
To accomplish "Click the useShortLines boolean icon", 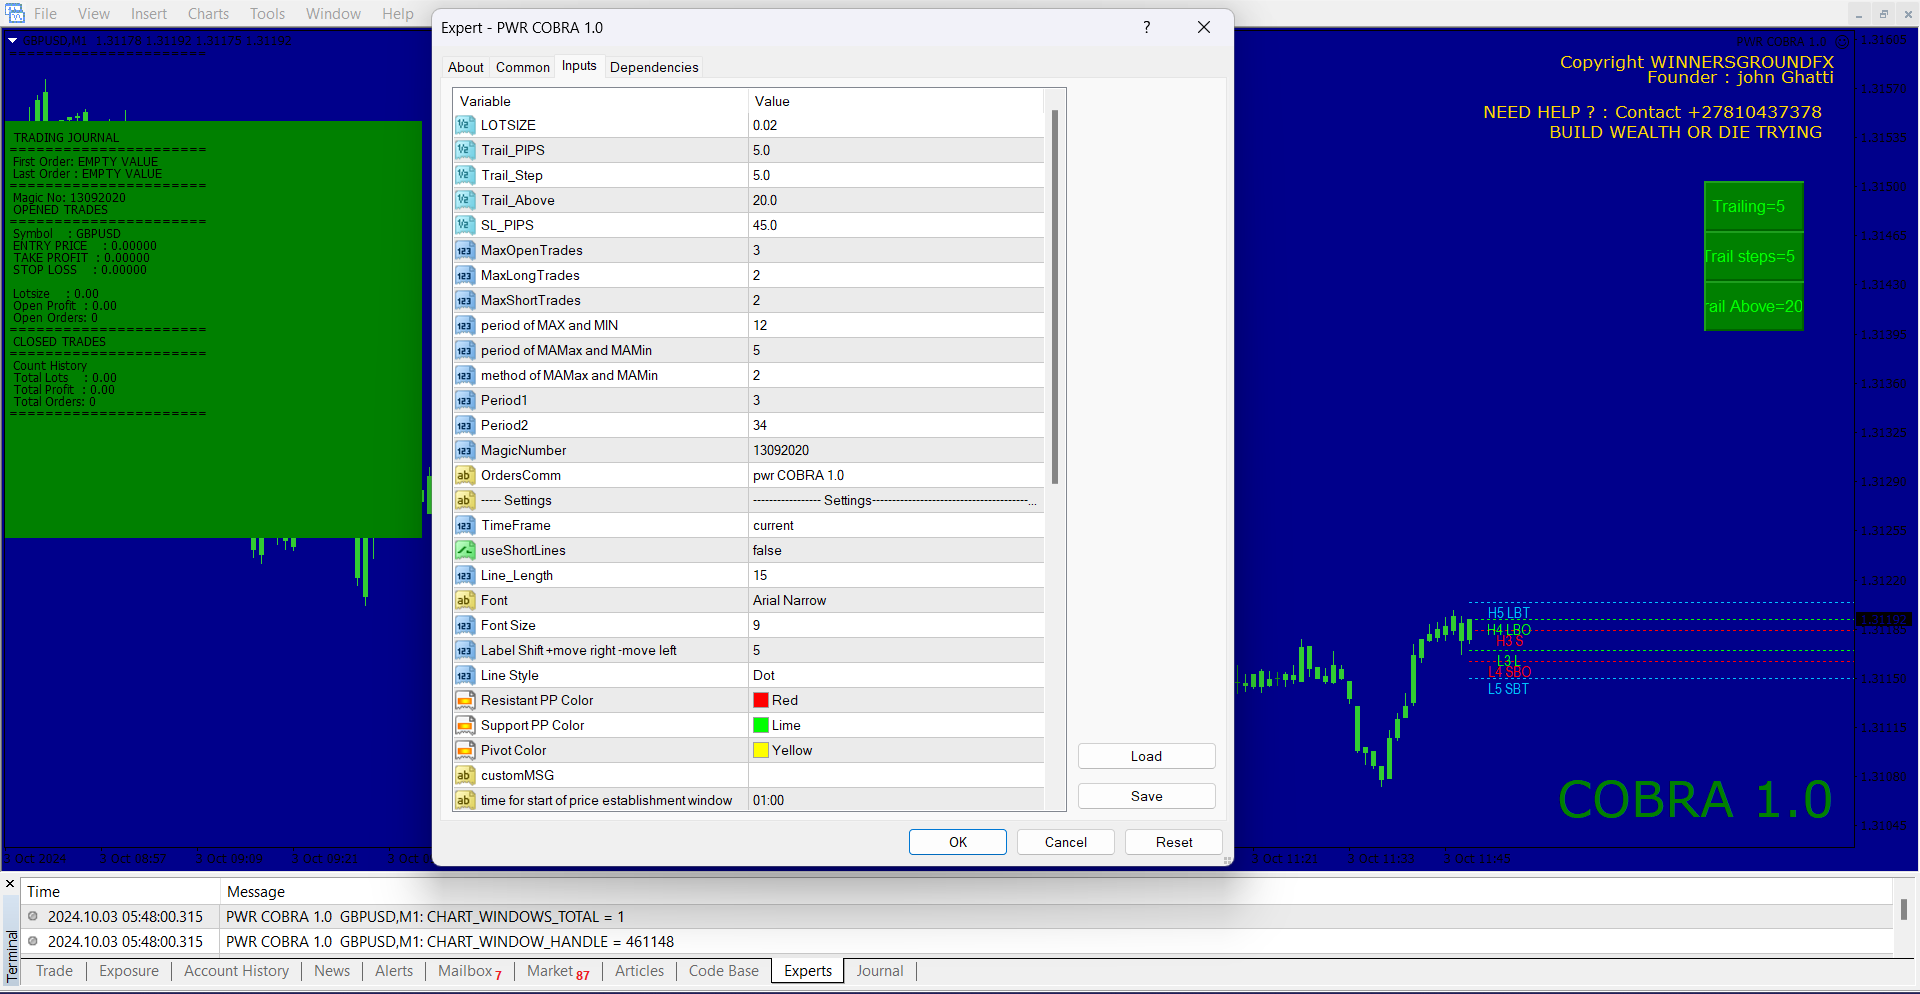I will coord(465,550).
